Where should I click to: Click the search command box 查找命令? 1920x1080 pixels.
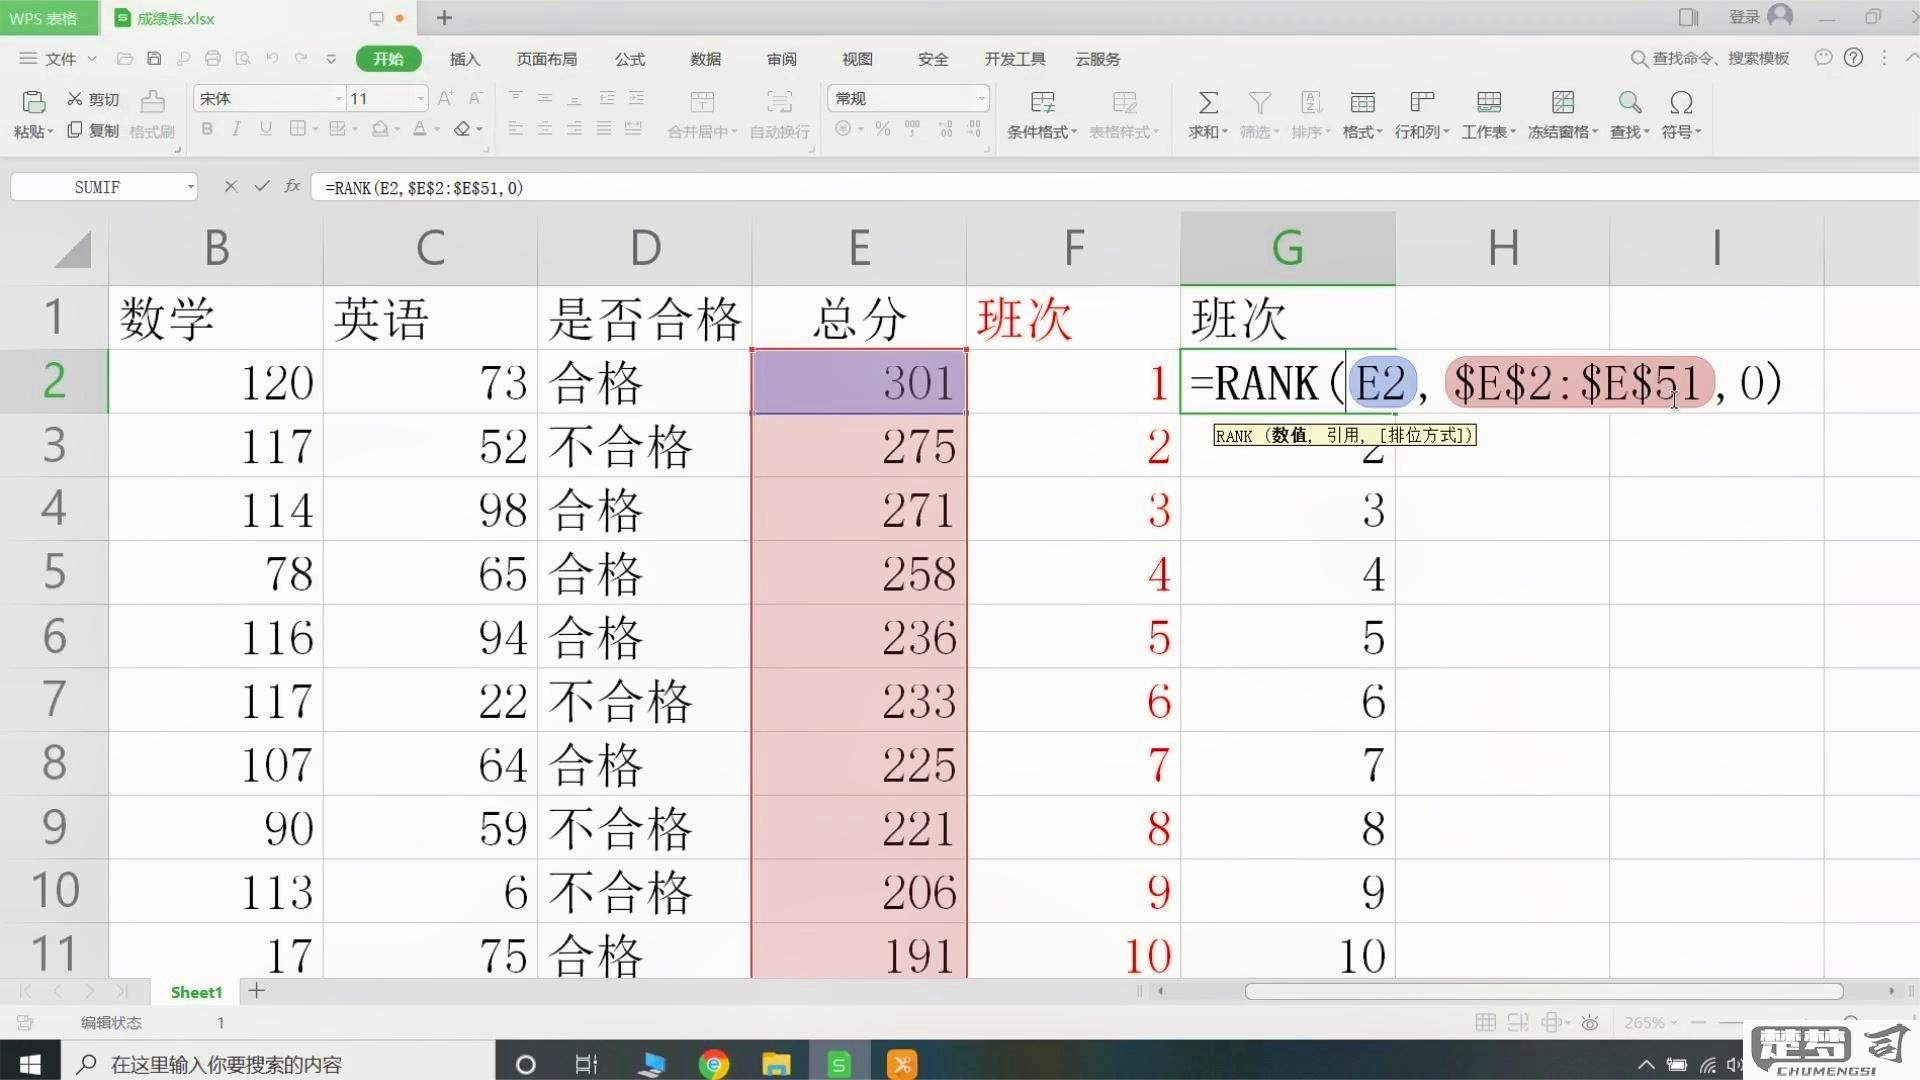1710,58
